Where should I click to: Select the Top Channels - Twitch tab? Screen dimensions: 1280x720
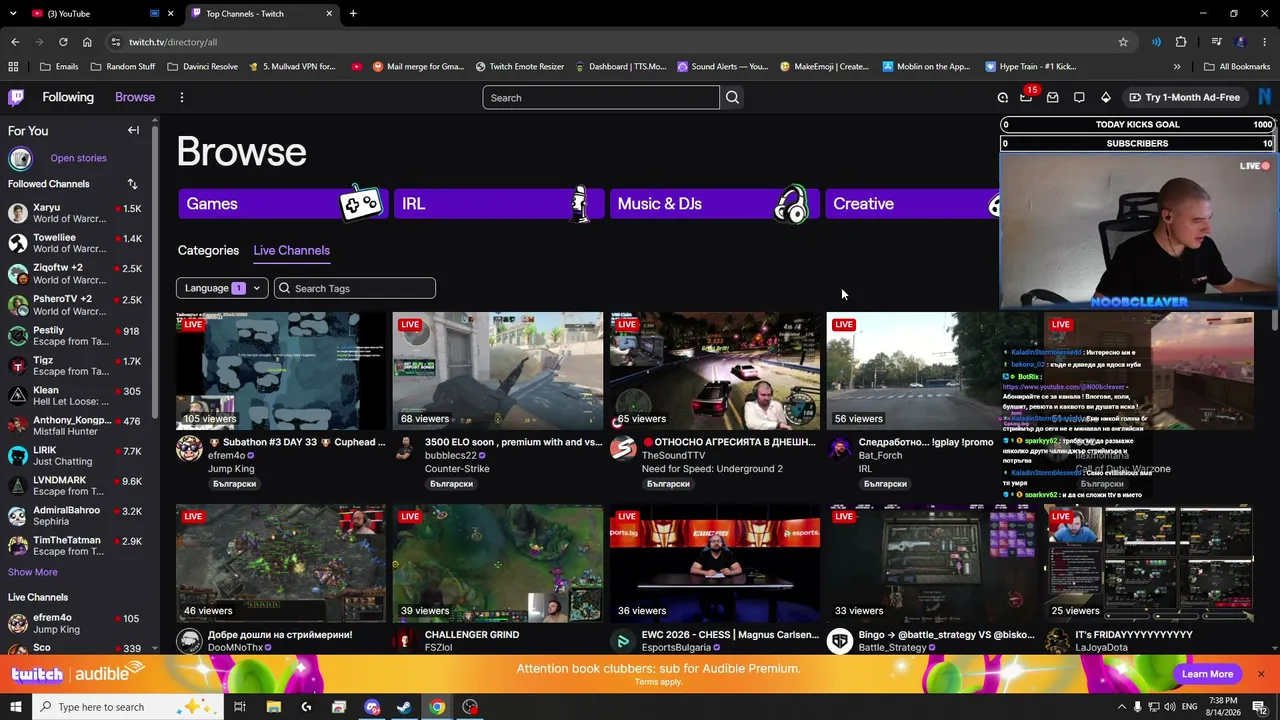click(x=263, y=14)
